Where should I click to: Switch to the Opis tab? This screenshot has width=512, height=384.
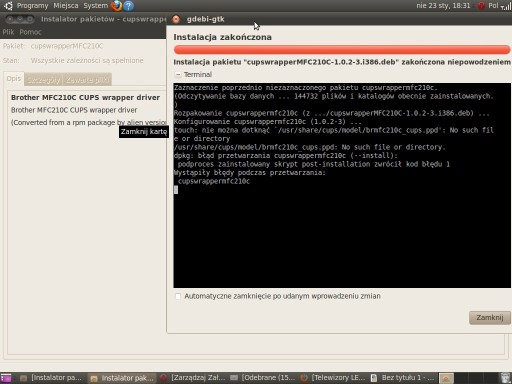tap(14, 79)
